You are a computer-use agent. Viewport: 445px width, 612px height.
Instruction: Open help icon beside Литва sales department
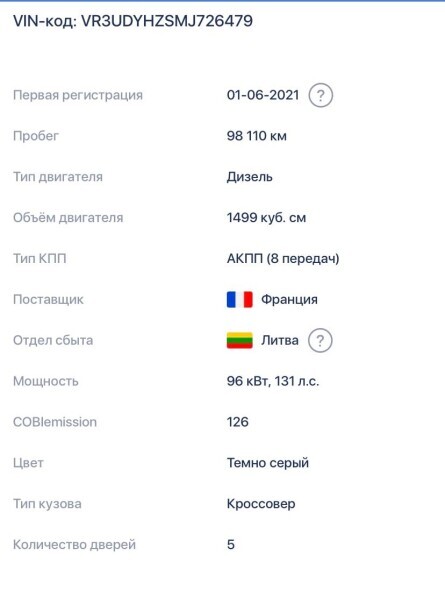(320, 340)
